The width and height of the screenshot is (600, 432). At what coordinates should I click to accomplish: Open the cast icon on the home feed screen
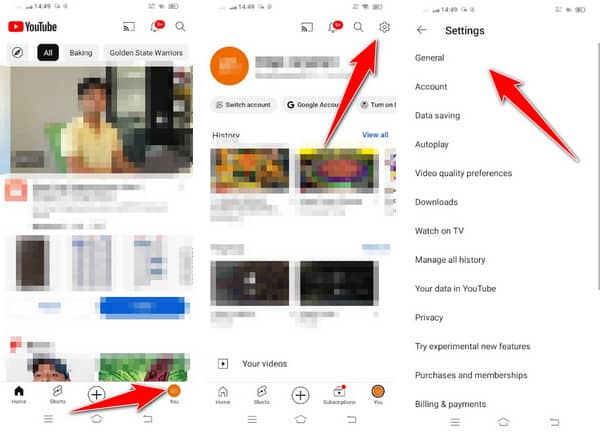point(129,27)
